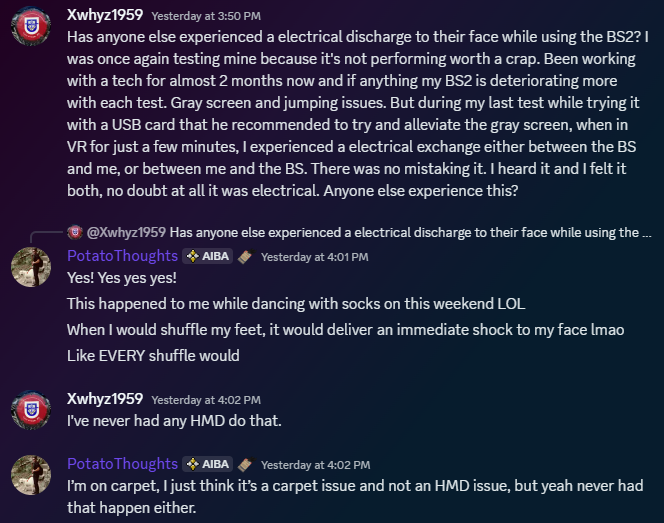
Task: Click the 'Yes! Yes yes yes!' message
Action: [x=122, y=278]
